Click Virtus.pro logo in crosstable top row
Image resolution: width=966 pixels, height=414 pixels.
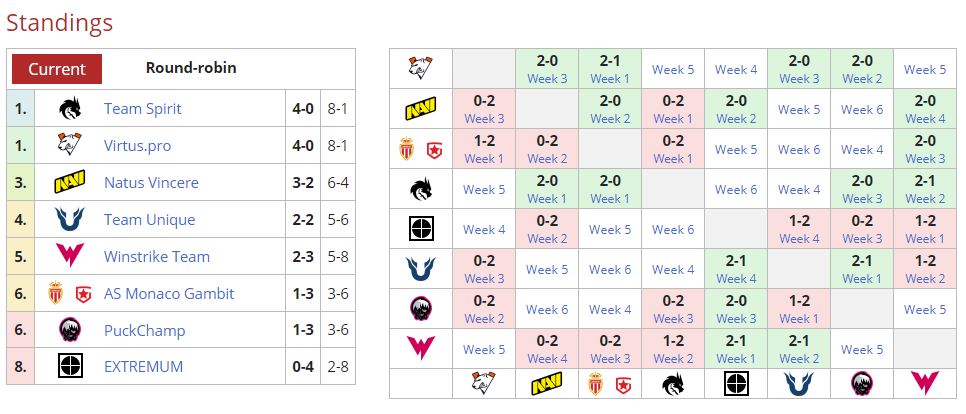point(421,69)
